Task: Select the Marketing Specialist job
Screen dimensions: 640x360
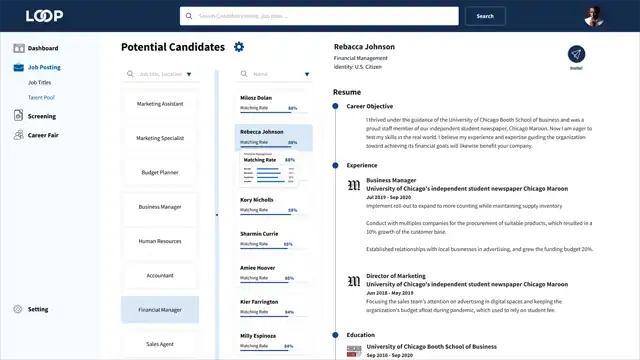Action: pyautogui.click(x=160, y=138)
